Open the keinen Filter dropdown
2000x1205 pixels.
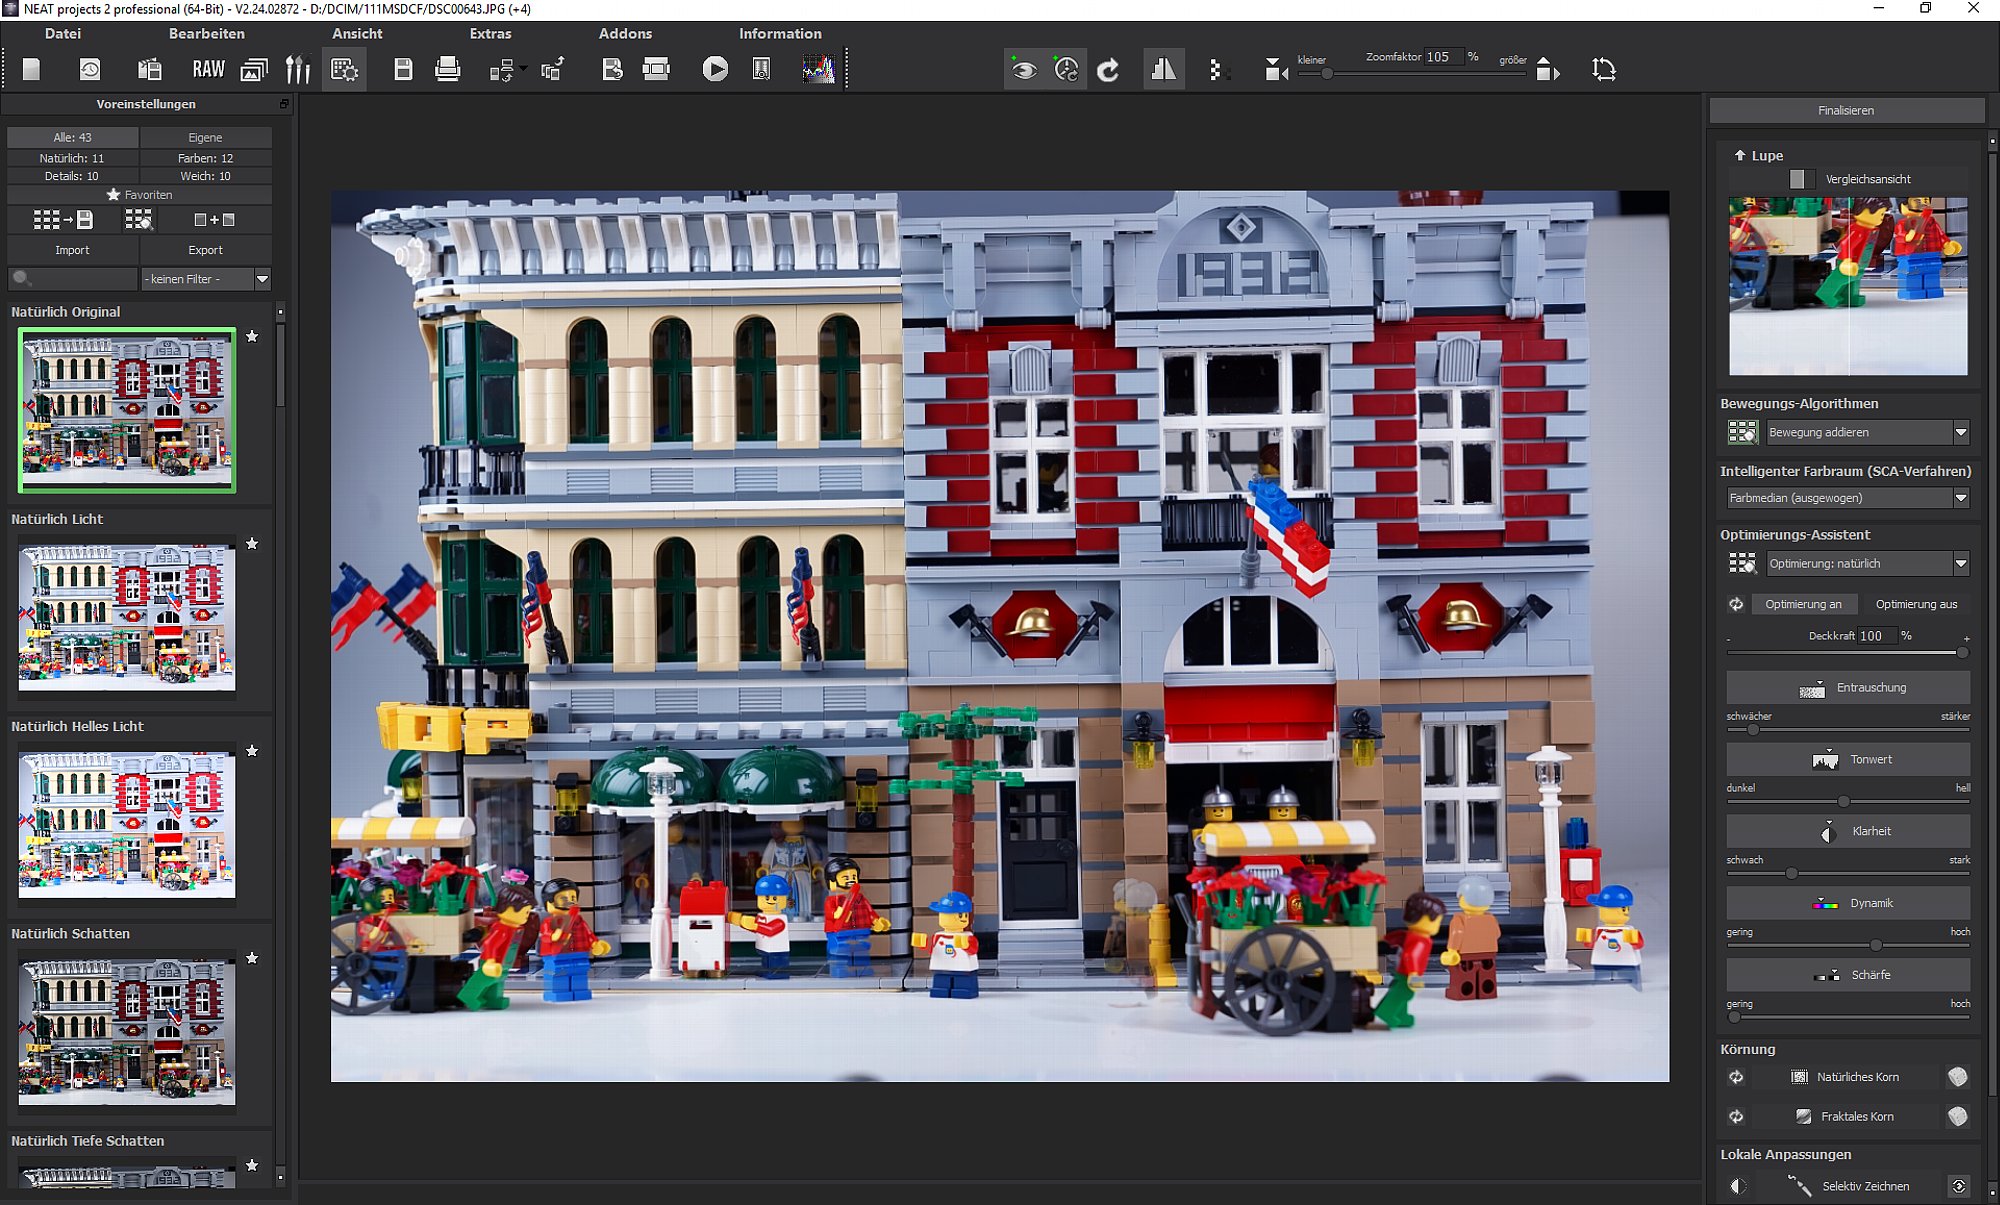pyautogui.click(x=262, y=279)
